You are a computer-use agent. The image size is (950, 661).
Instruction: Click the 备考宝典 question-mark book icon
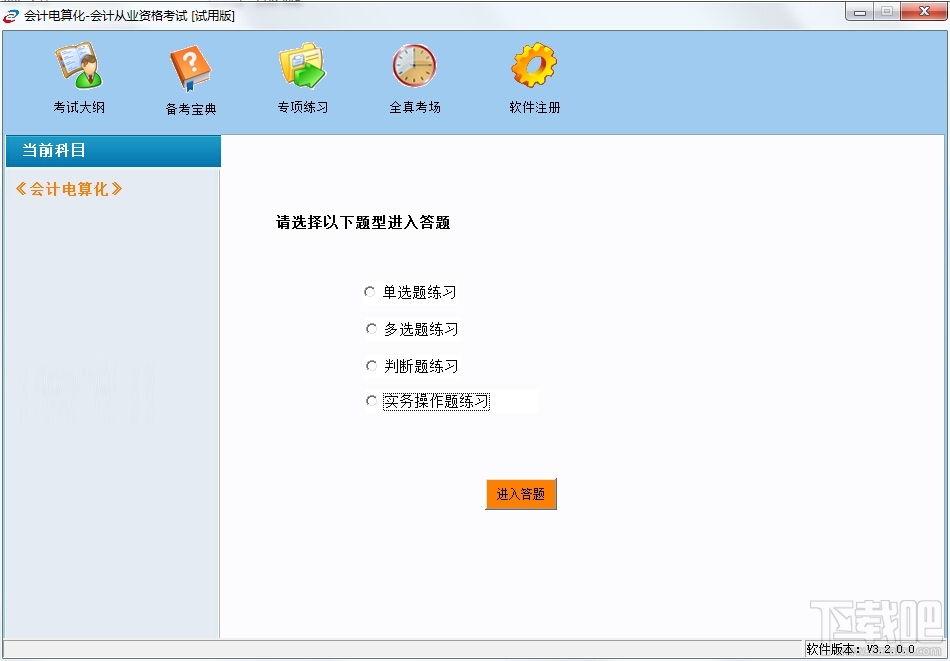click(x=190, y=68)
